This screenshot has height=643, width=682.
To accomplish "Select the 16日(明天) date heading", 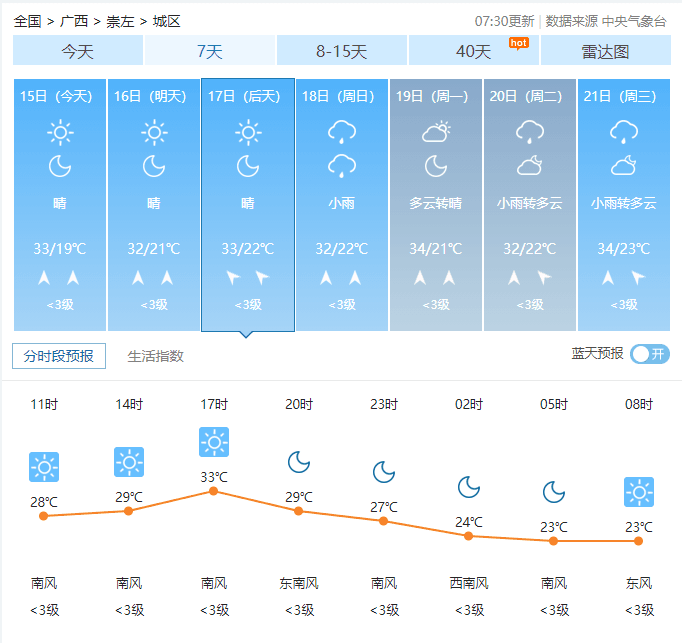I will click(x=150, y=96).
